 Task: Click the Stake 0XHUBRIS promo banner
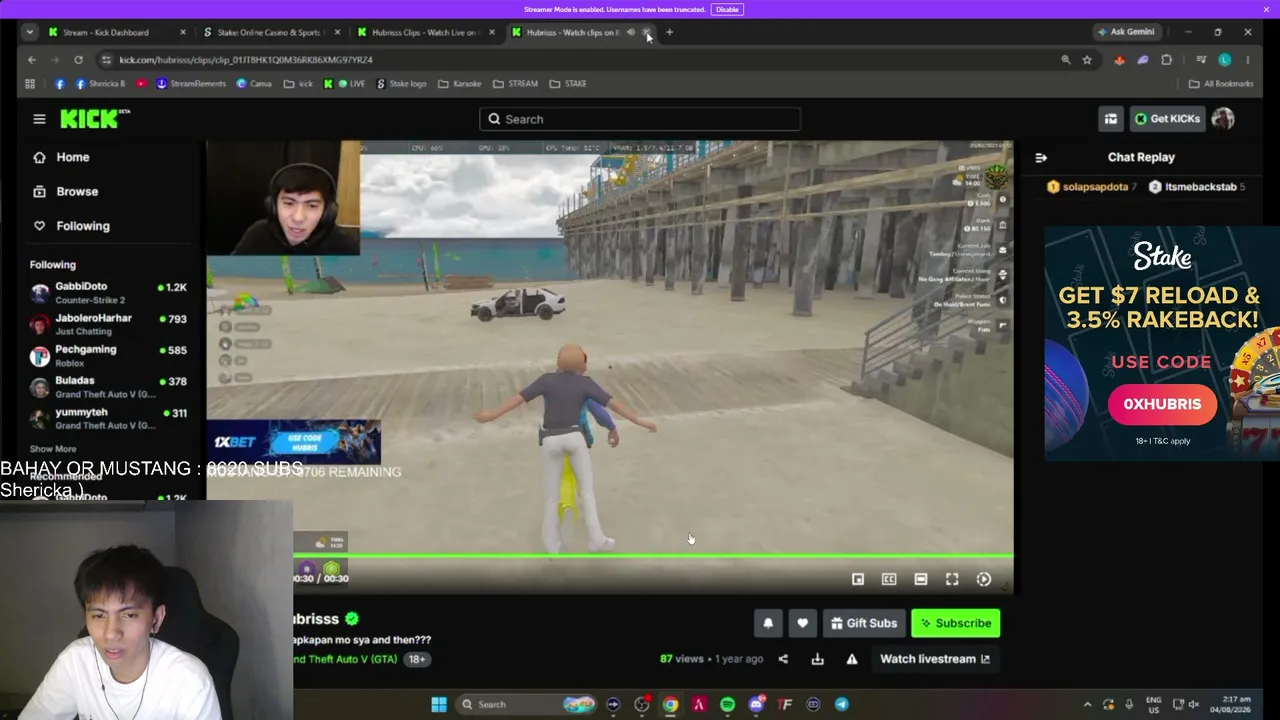tap(1162, 344)
